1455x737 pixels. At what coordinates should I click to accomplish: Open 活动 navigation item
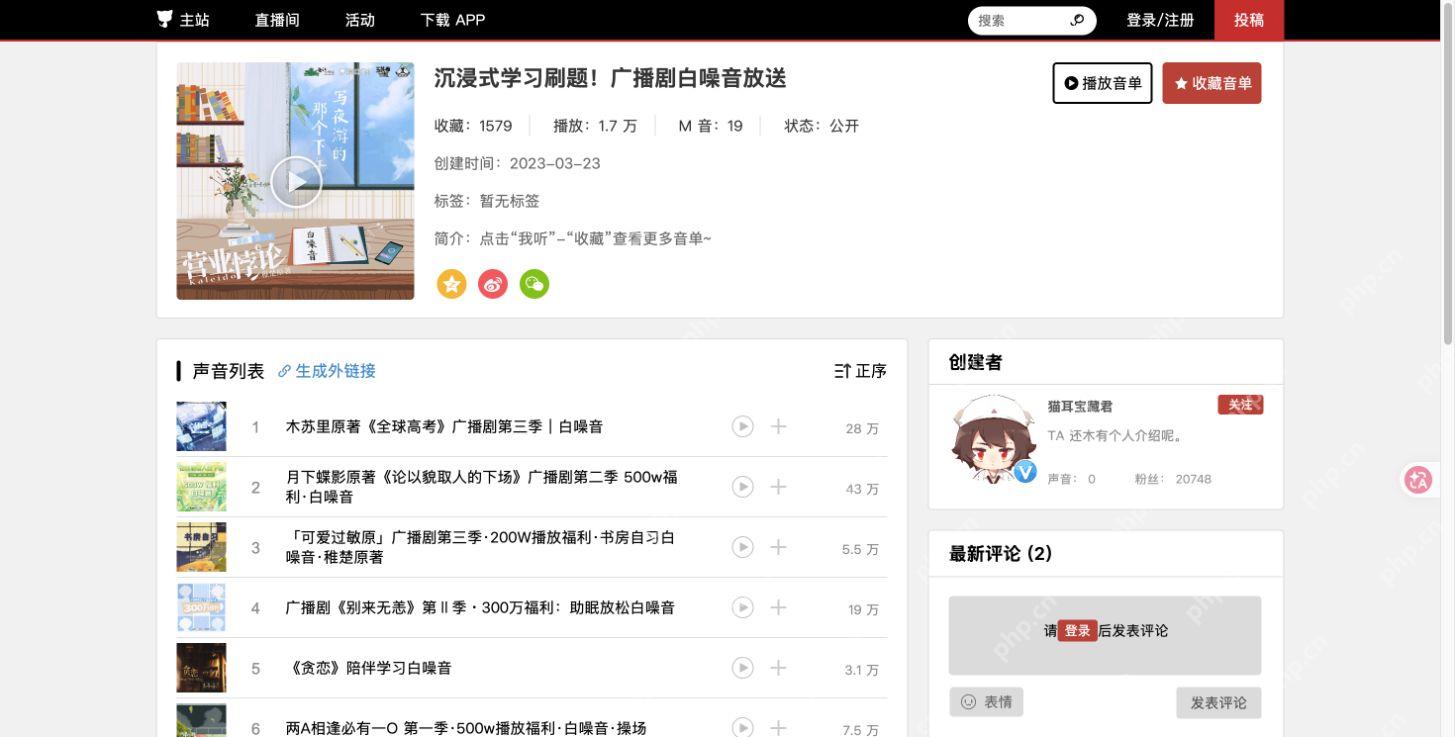pos(360,20)
